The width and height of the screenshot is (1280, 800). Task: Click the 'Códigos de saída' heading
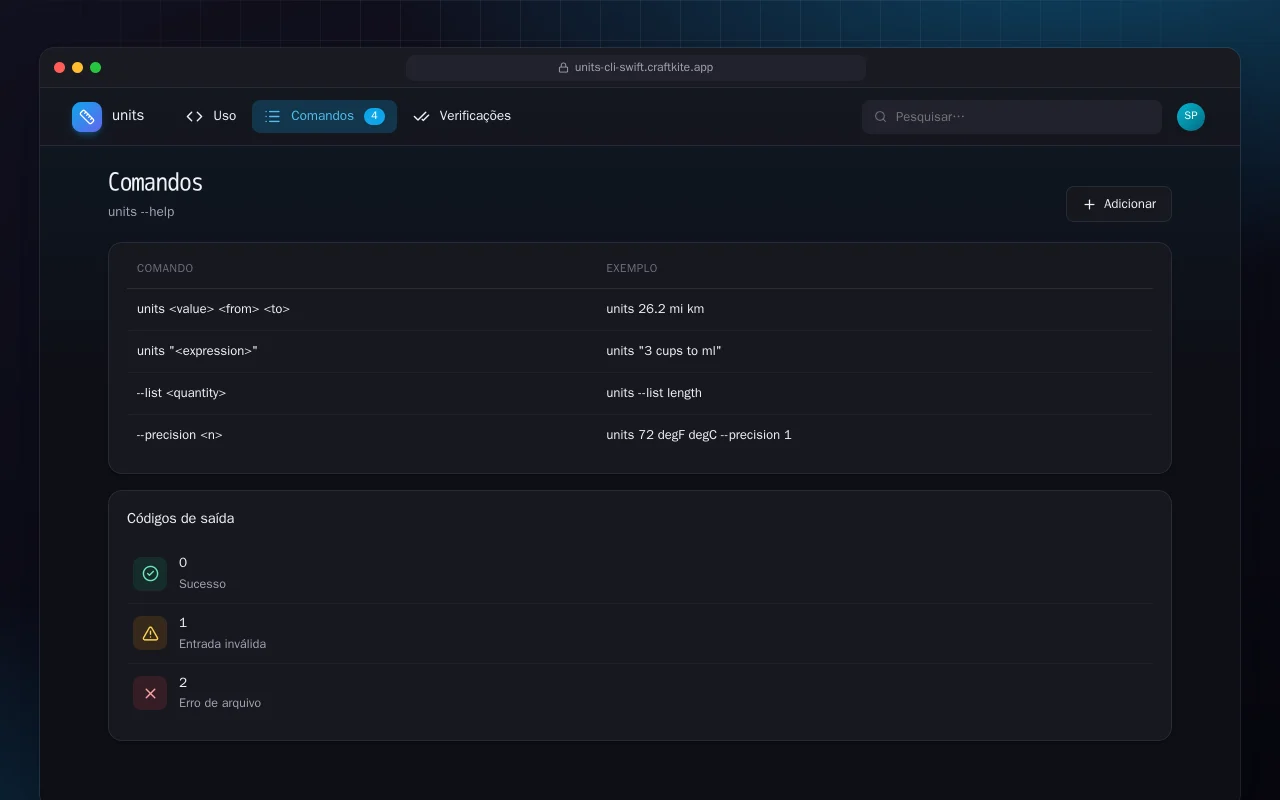pos(181,519)
